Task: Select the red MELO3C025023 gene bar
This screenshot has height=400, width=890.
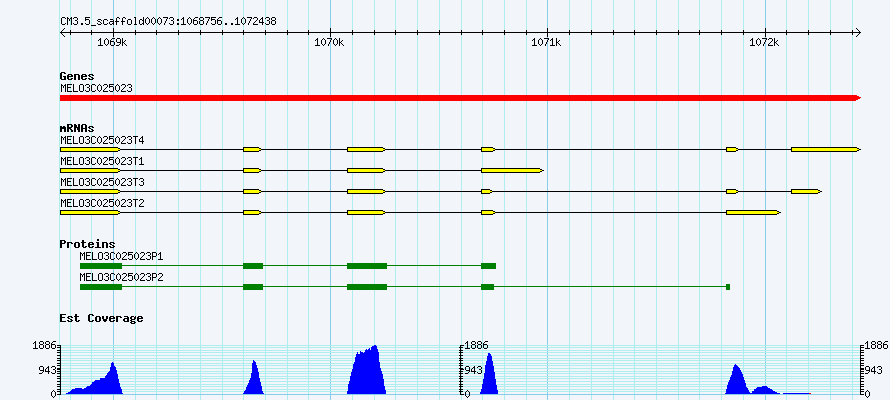Action: pyautogui.click(x=460, y=98)
